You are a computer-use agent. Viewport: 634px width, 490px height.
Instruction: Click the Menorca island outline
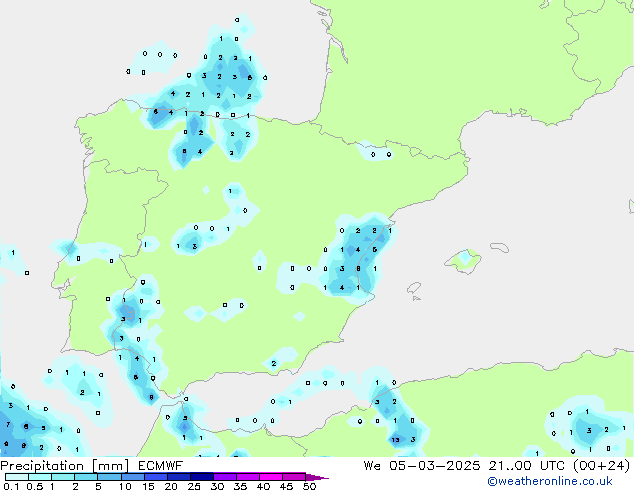click(x=500, y=247)
